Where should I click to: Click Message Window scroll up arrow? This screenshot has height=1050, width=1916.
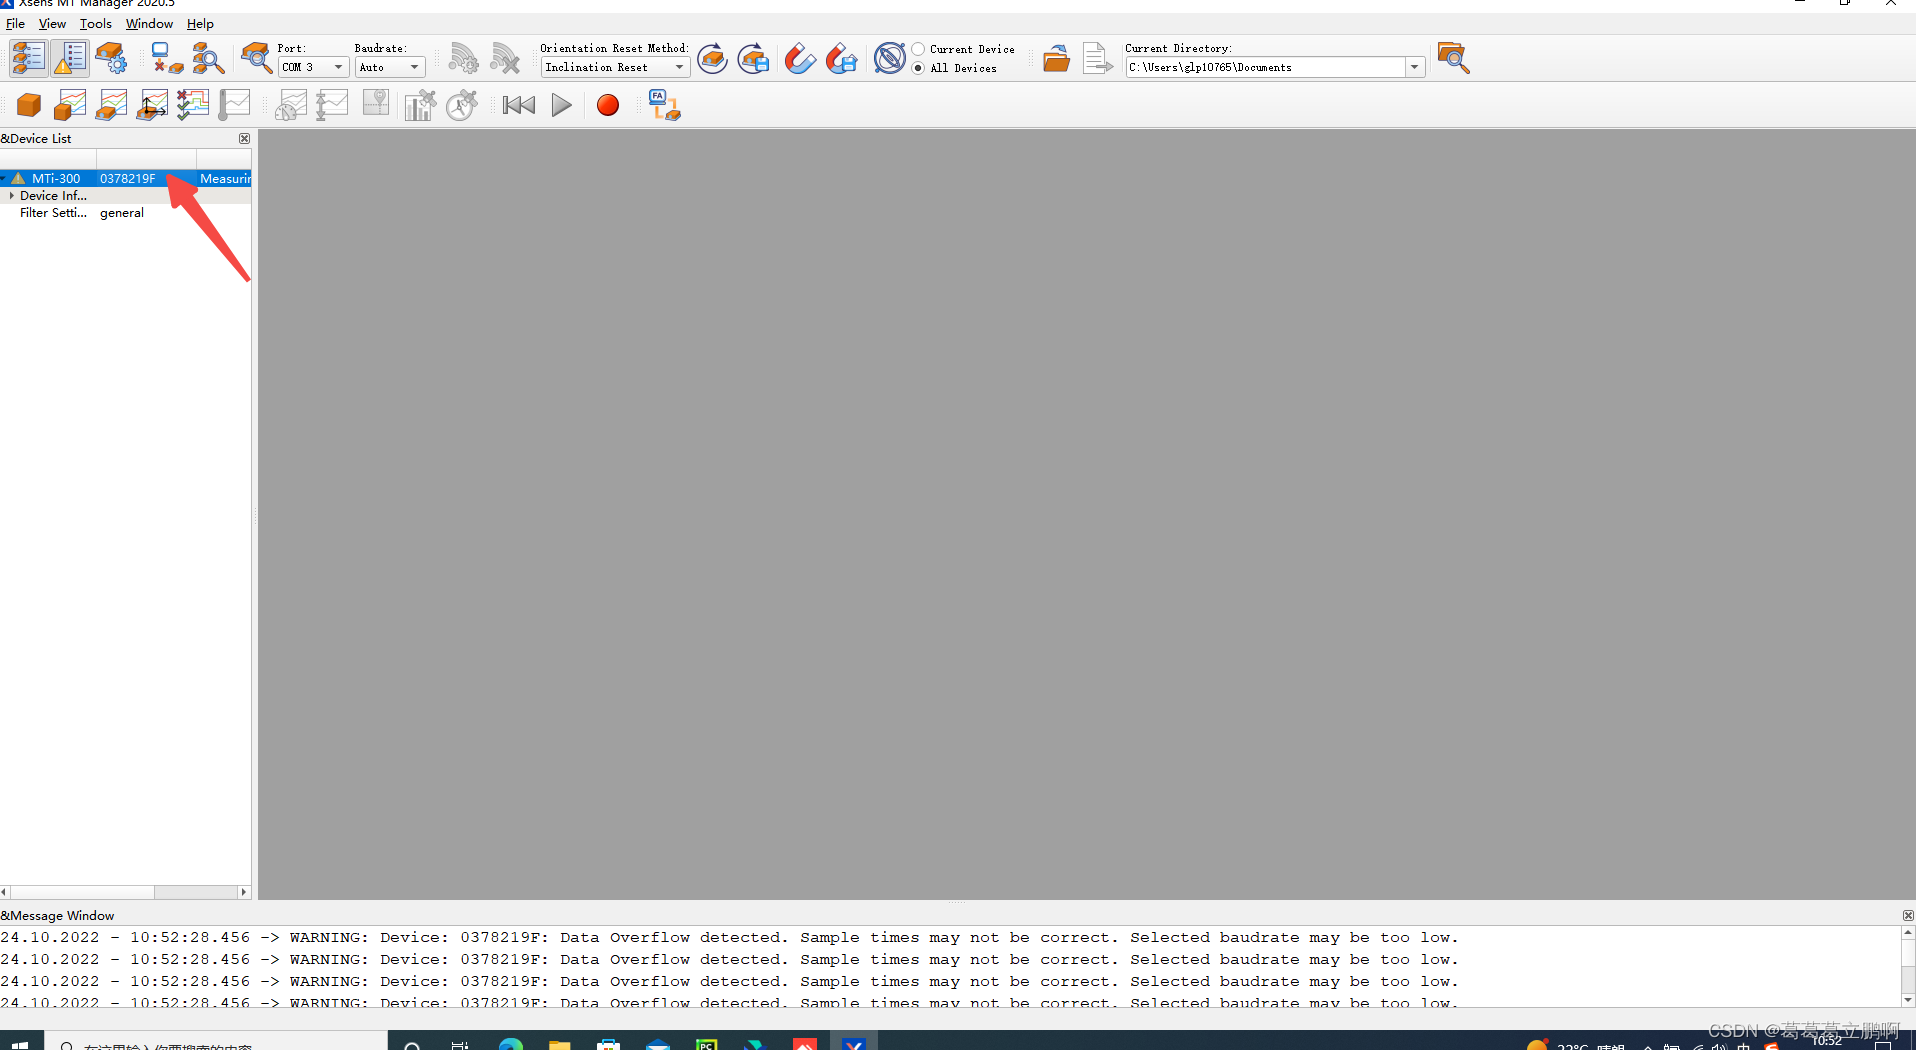[x=1908, y=932]
